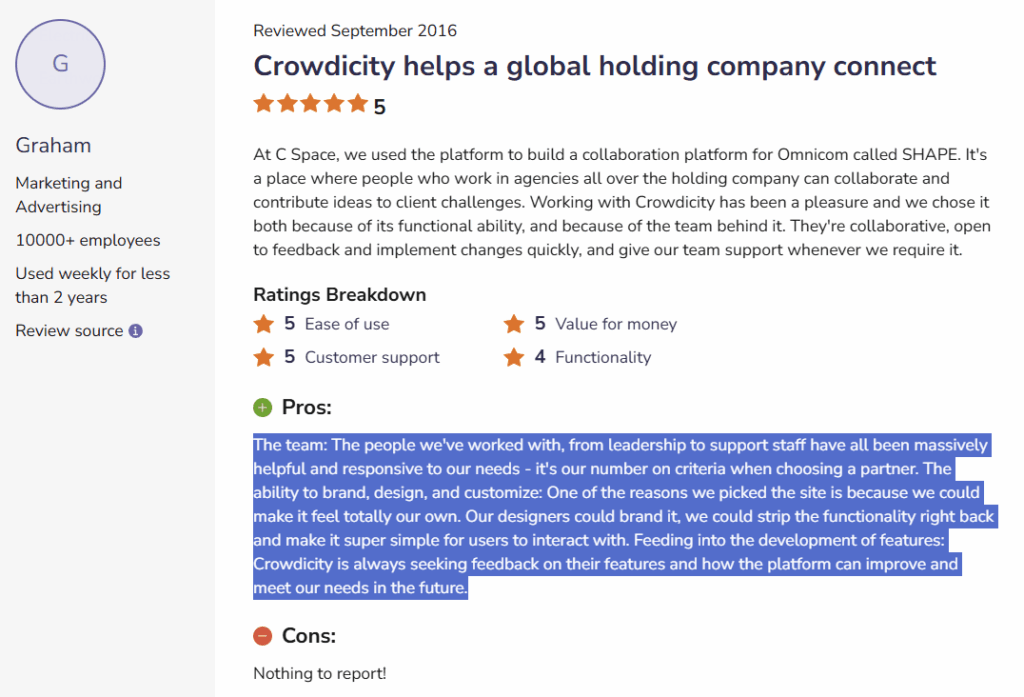This screenshot has height=697, width=1024.
Task: Click the green Pros plus icon
Action: pos(262,407)
